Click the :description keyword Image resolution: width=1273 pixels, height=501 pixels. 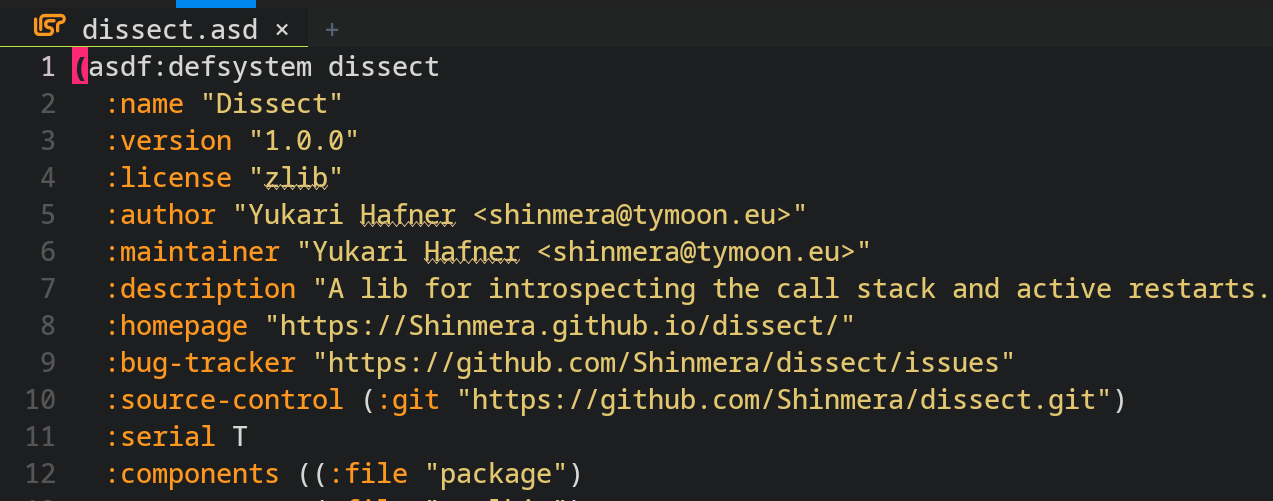click(x=200, y=289)
